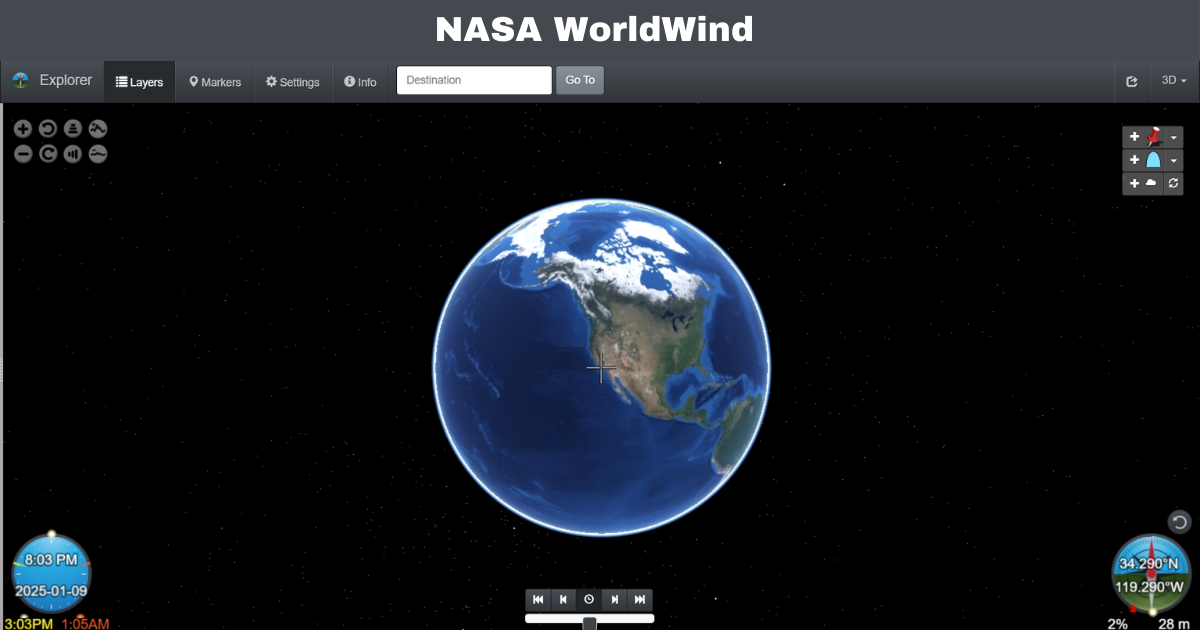Select the terrain exaggeration icon on the left
This screenshot has width=1200, height=630.
pos(97,128)
